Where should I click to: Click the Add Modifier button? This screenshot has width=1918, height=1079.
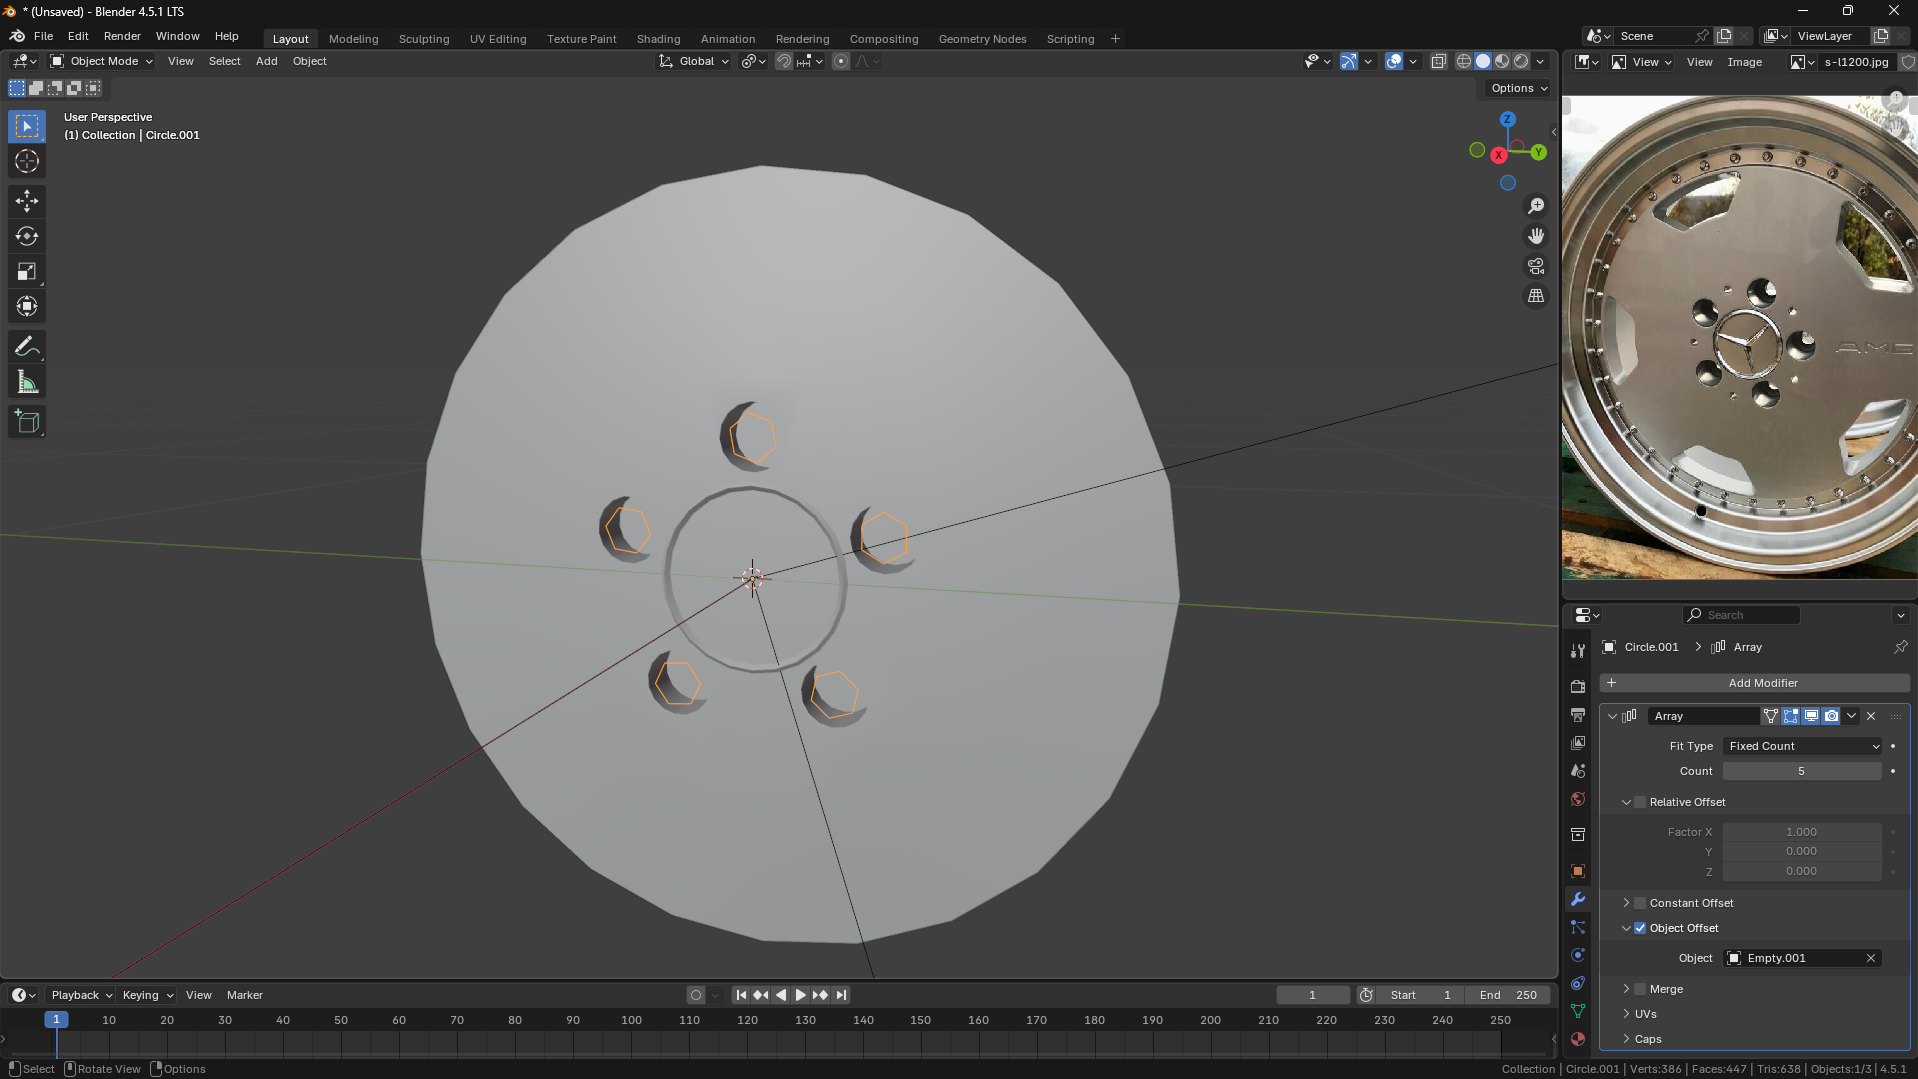click(1755, 683)
